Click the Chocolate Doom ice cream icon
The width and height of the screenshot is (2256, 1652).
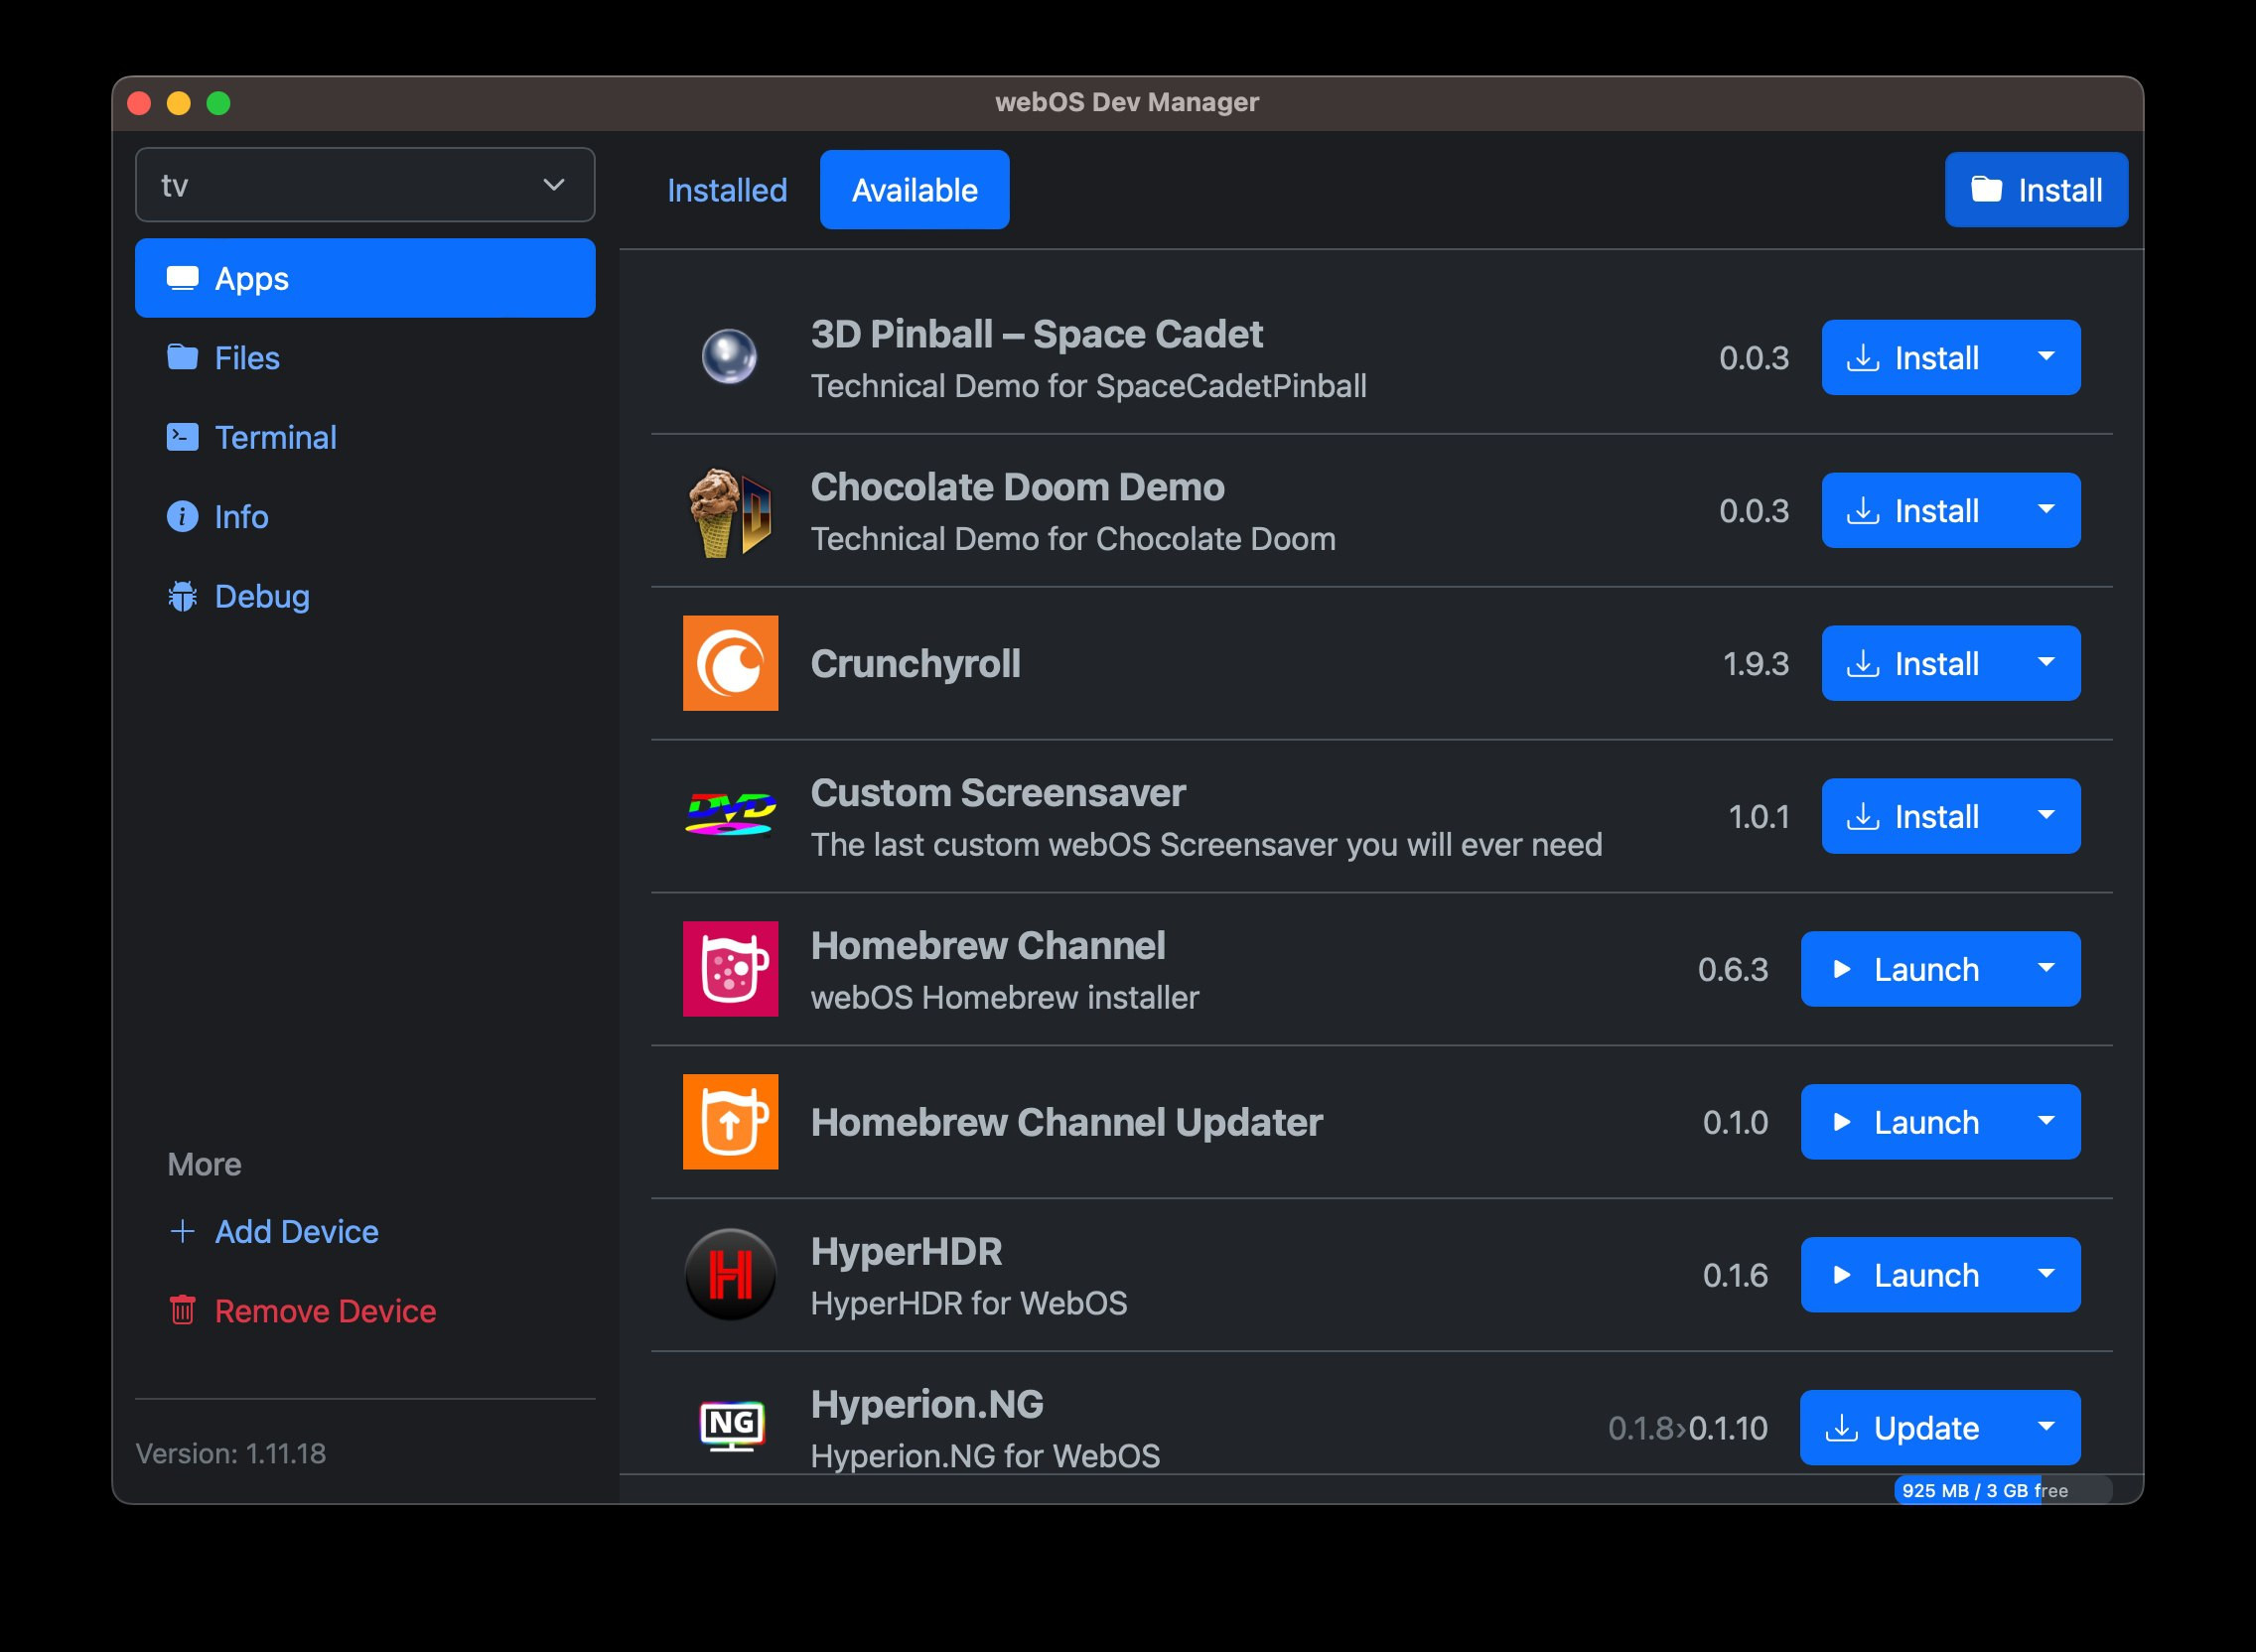730,511
